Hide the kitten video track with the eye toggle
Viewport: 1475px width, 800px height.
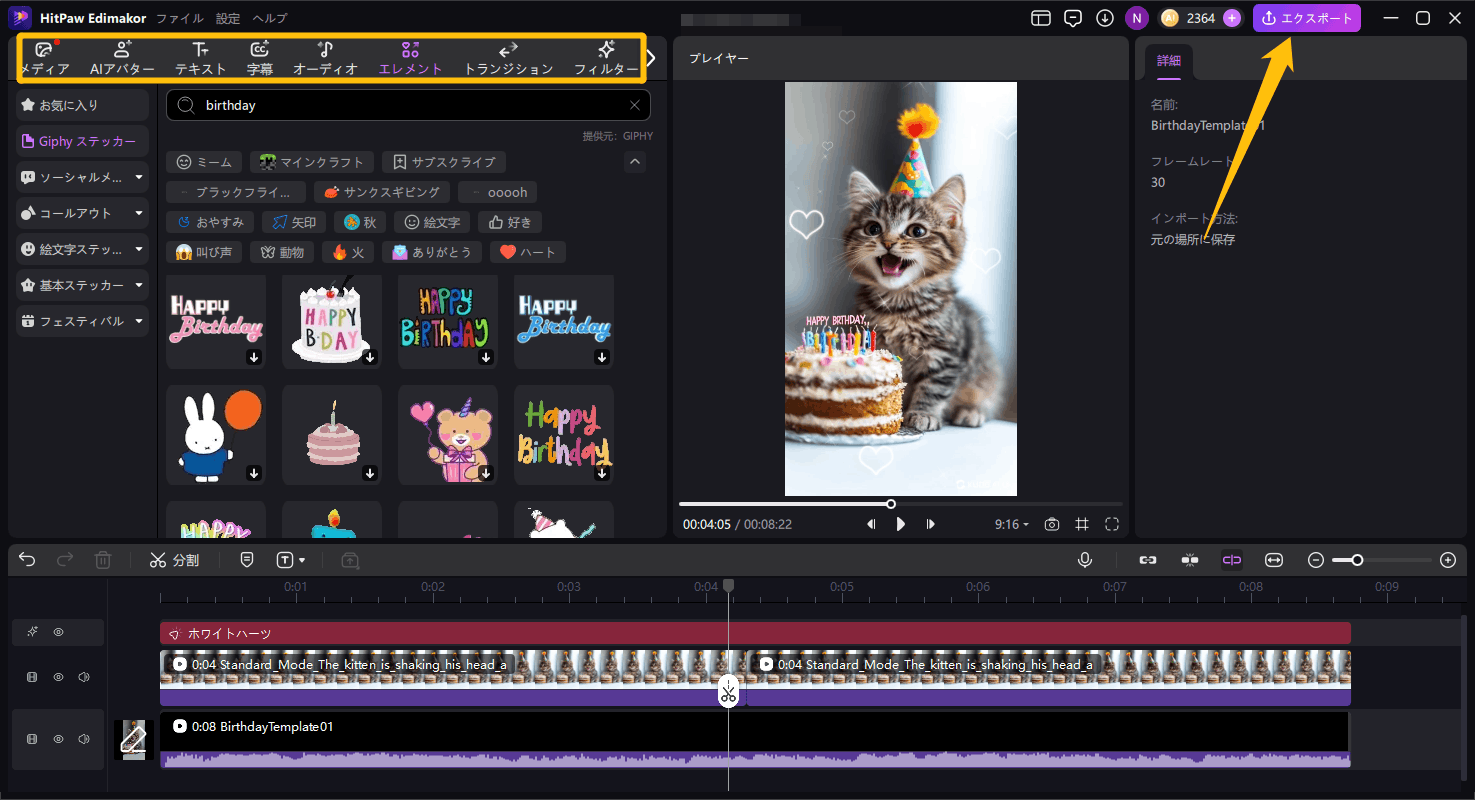point(58,676)
